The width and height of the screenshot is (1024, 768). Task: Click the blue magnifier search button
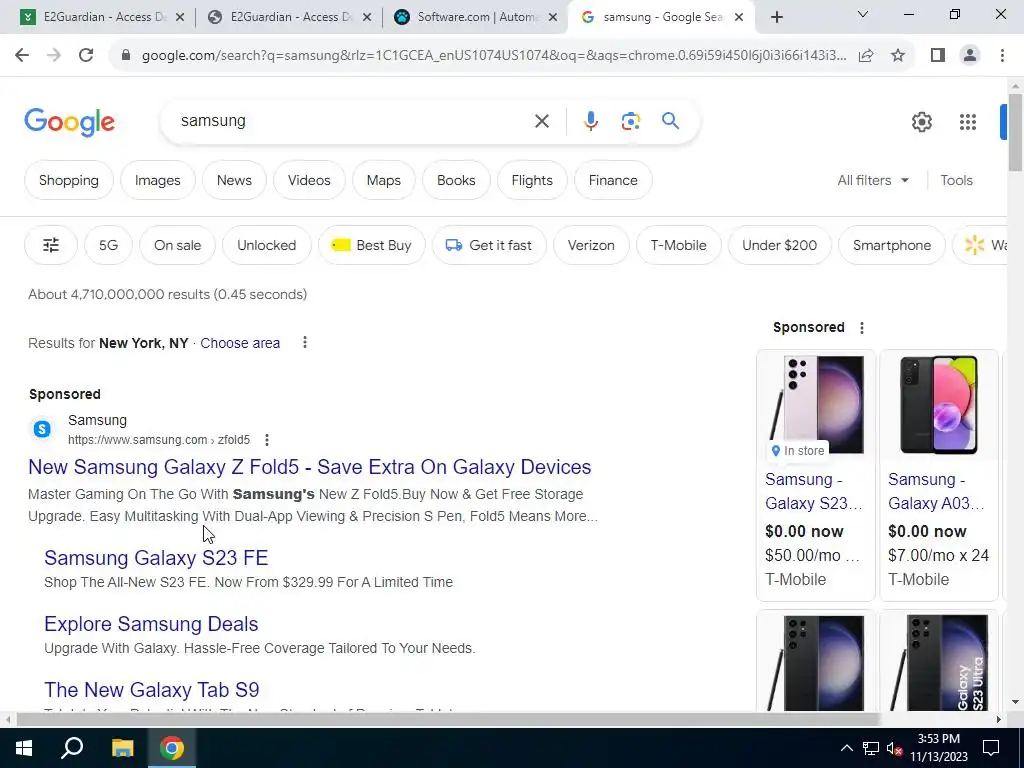tap(670, 121)
